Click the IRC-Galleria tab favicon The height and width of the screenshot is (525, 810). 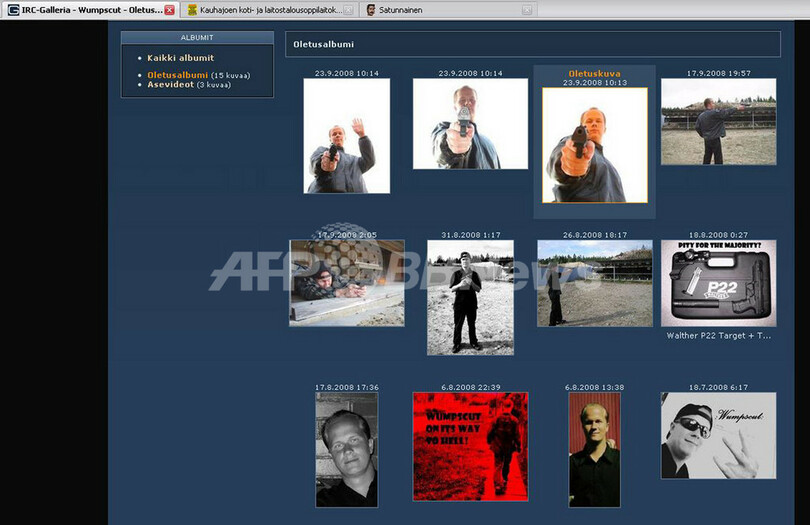[12, 9]
